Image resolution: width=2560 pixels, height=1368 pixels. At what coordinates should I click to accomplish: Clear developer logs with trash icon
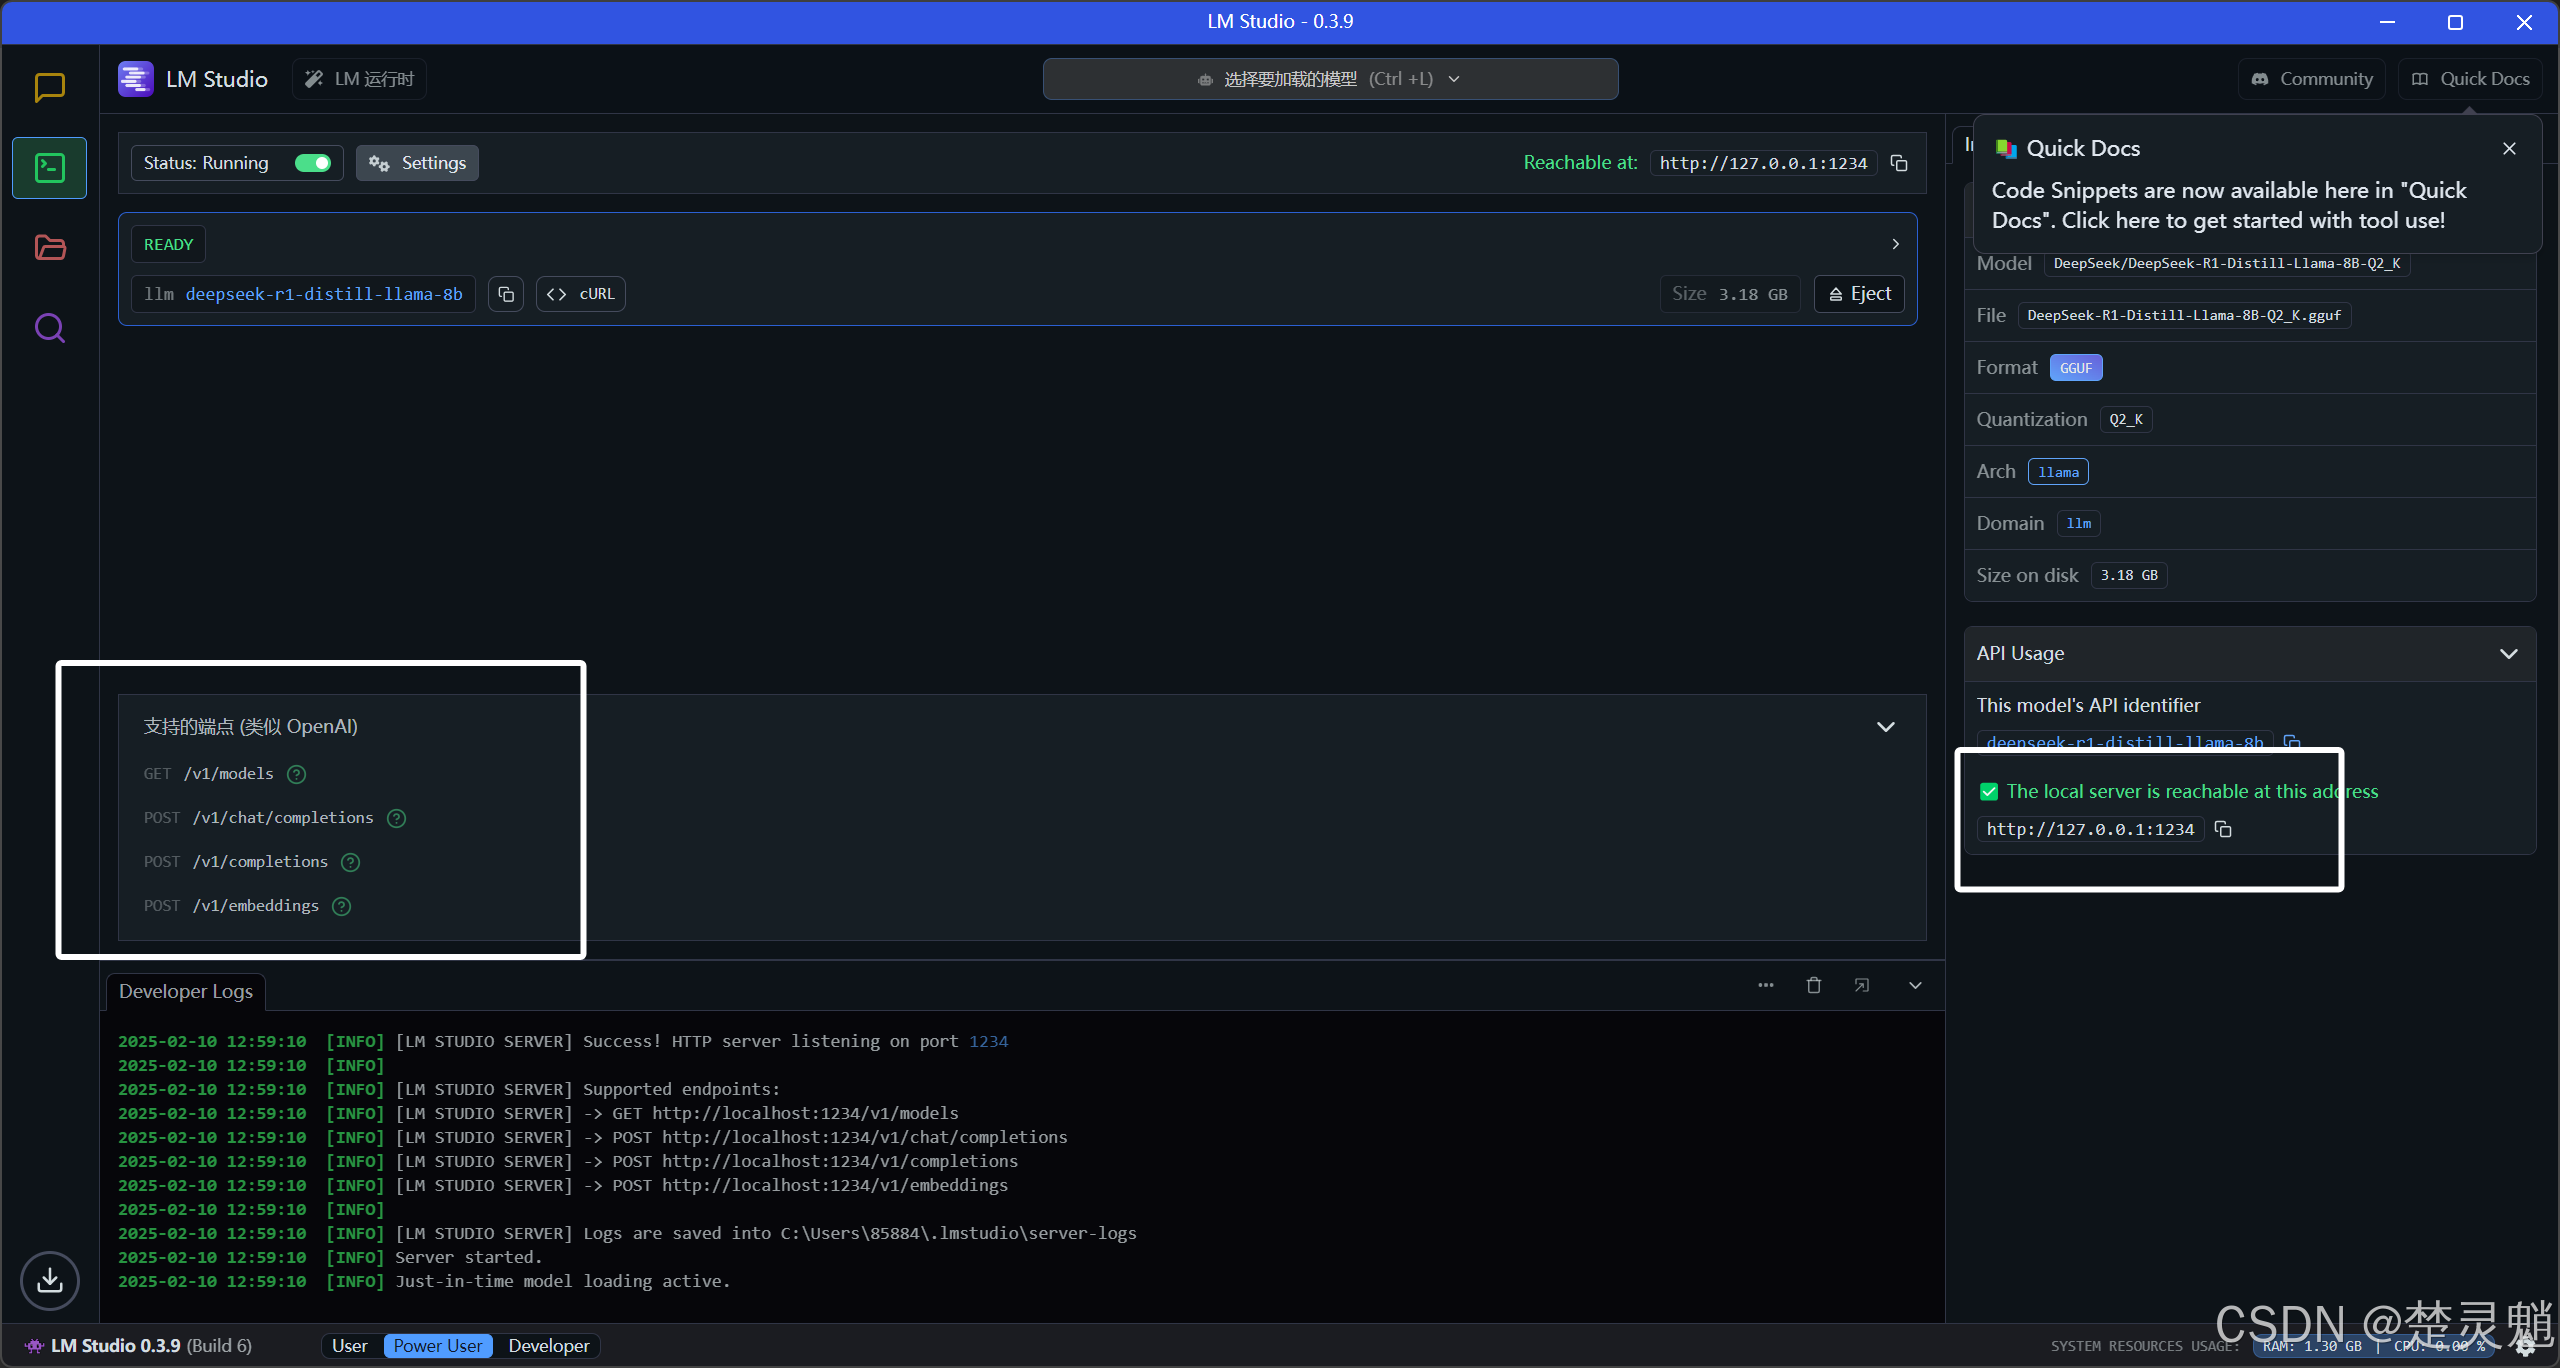tap(1814, 986)
